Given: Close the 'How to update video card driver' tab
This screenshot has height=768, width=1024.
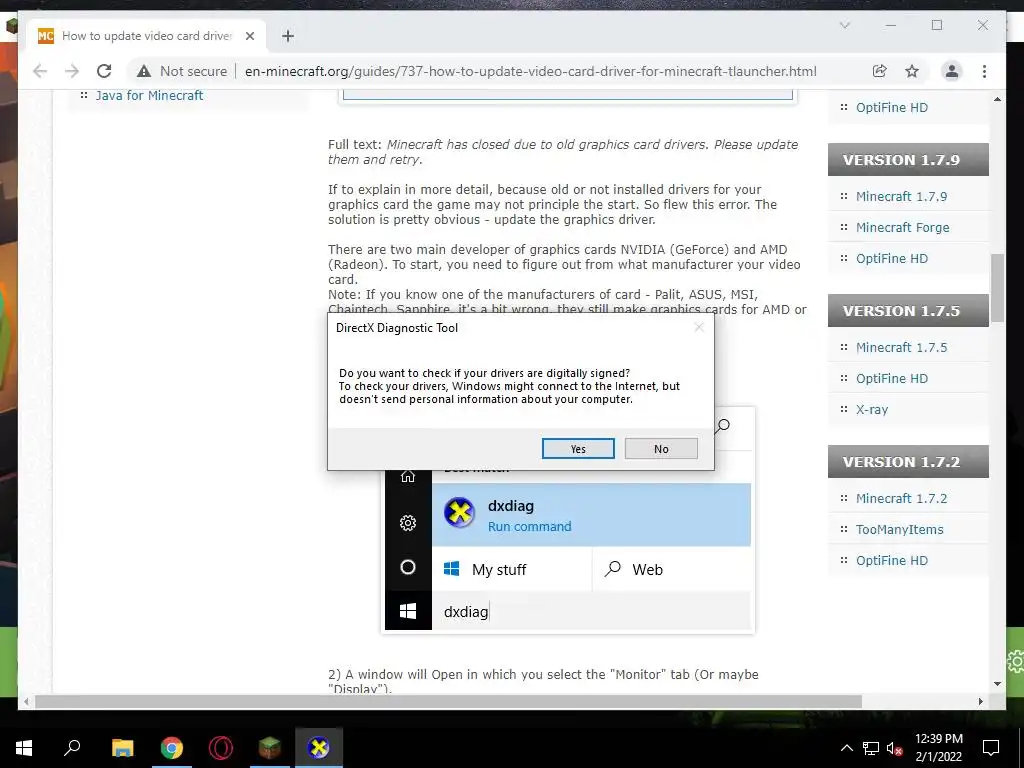Looking at the screenshot, I should pos(249,36).
